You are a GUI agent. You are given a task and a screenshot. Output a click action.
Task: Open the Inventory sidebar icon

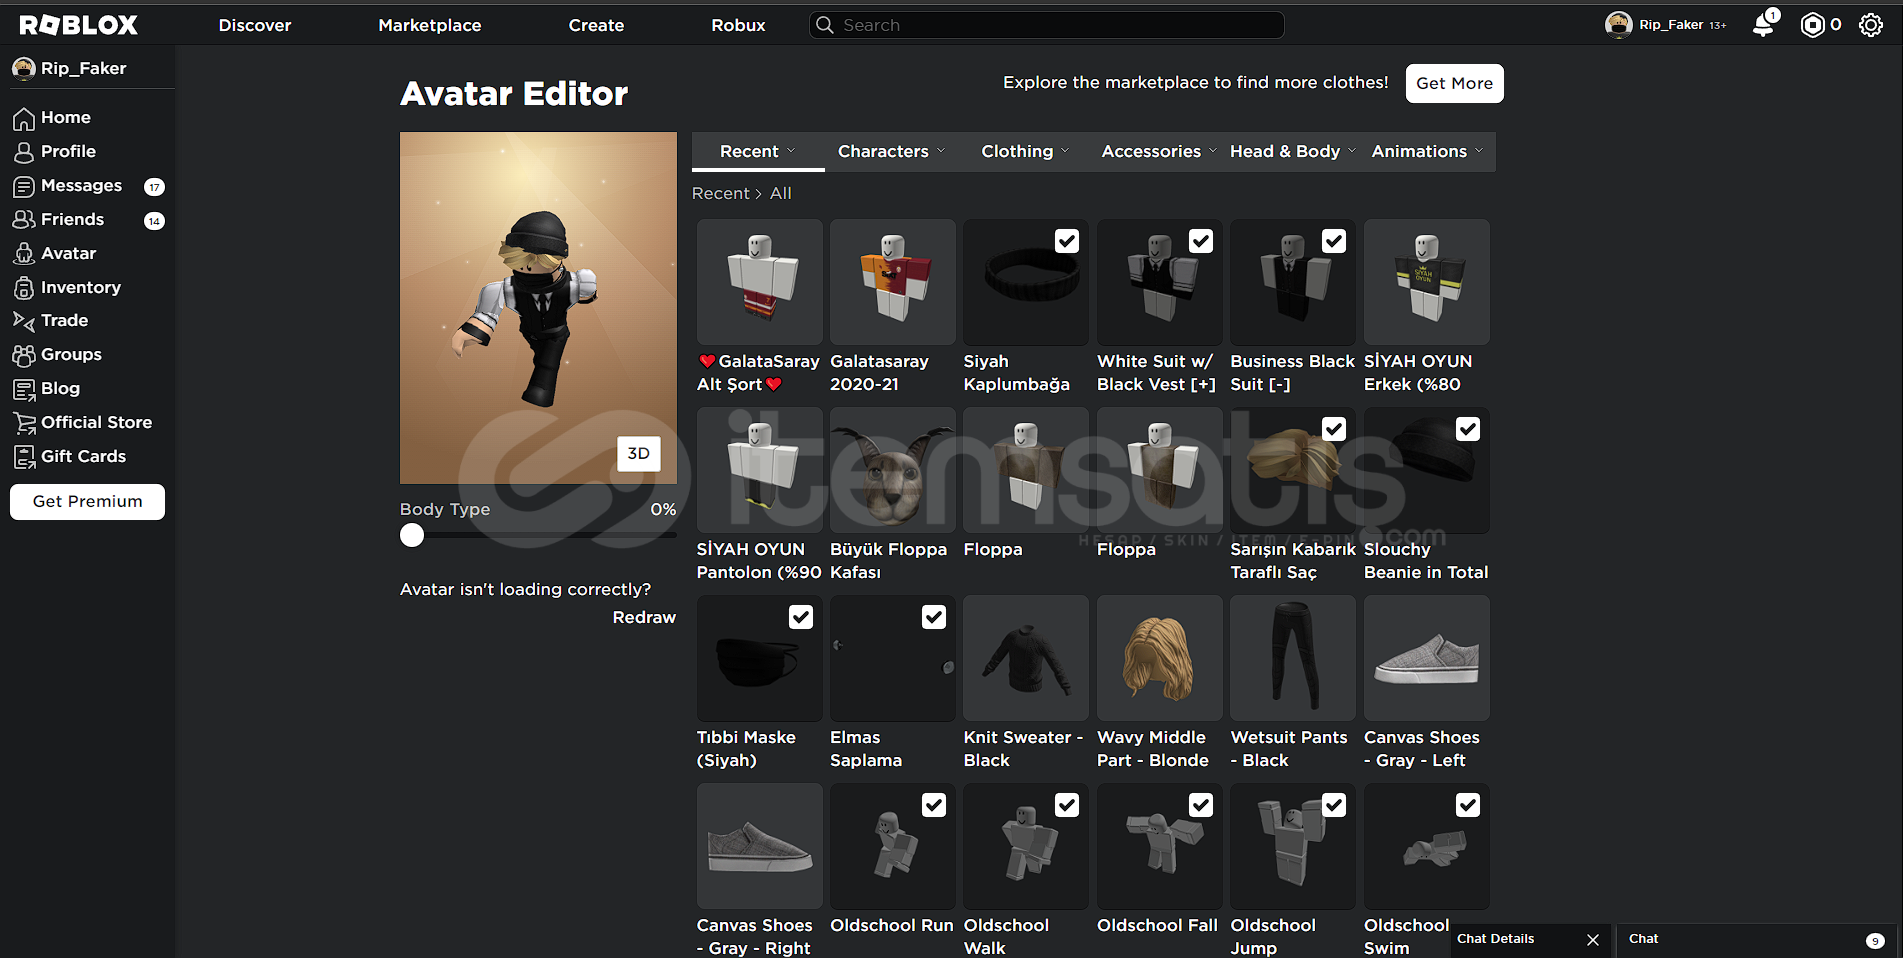pyautogui.click(x=24, y=288)
